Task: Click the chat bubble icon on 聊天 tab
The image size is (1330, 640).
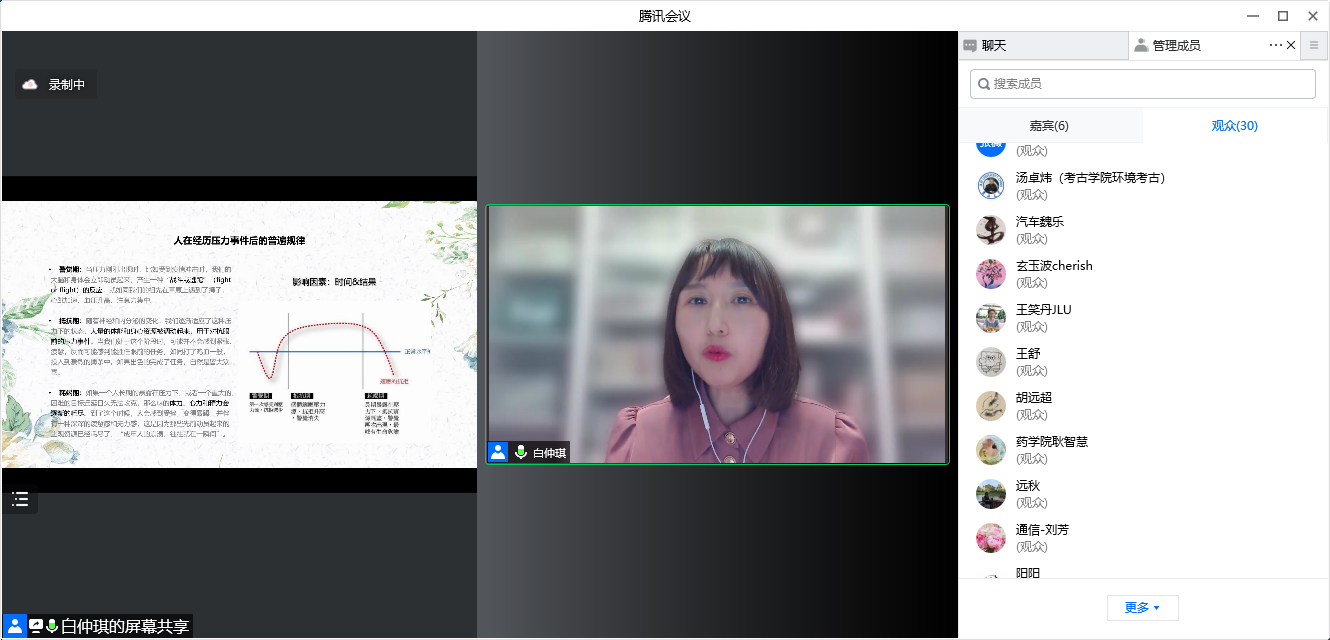Action: click(x=970, y=45)
